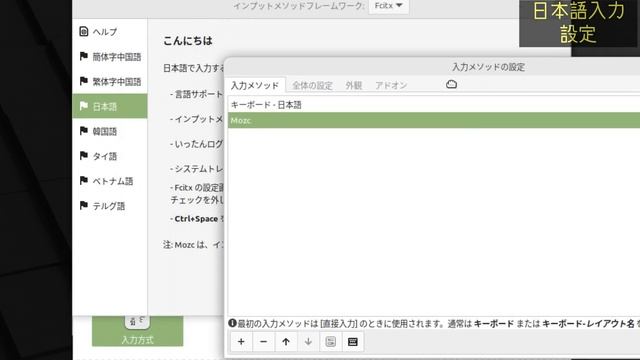Screen dimensions: 640x360
Task: Open keyboard layout icon button
Action: tap(353, 342)
